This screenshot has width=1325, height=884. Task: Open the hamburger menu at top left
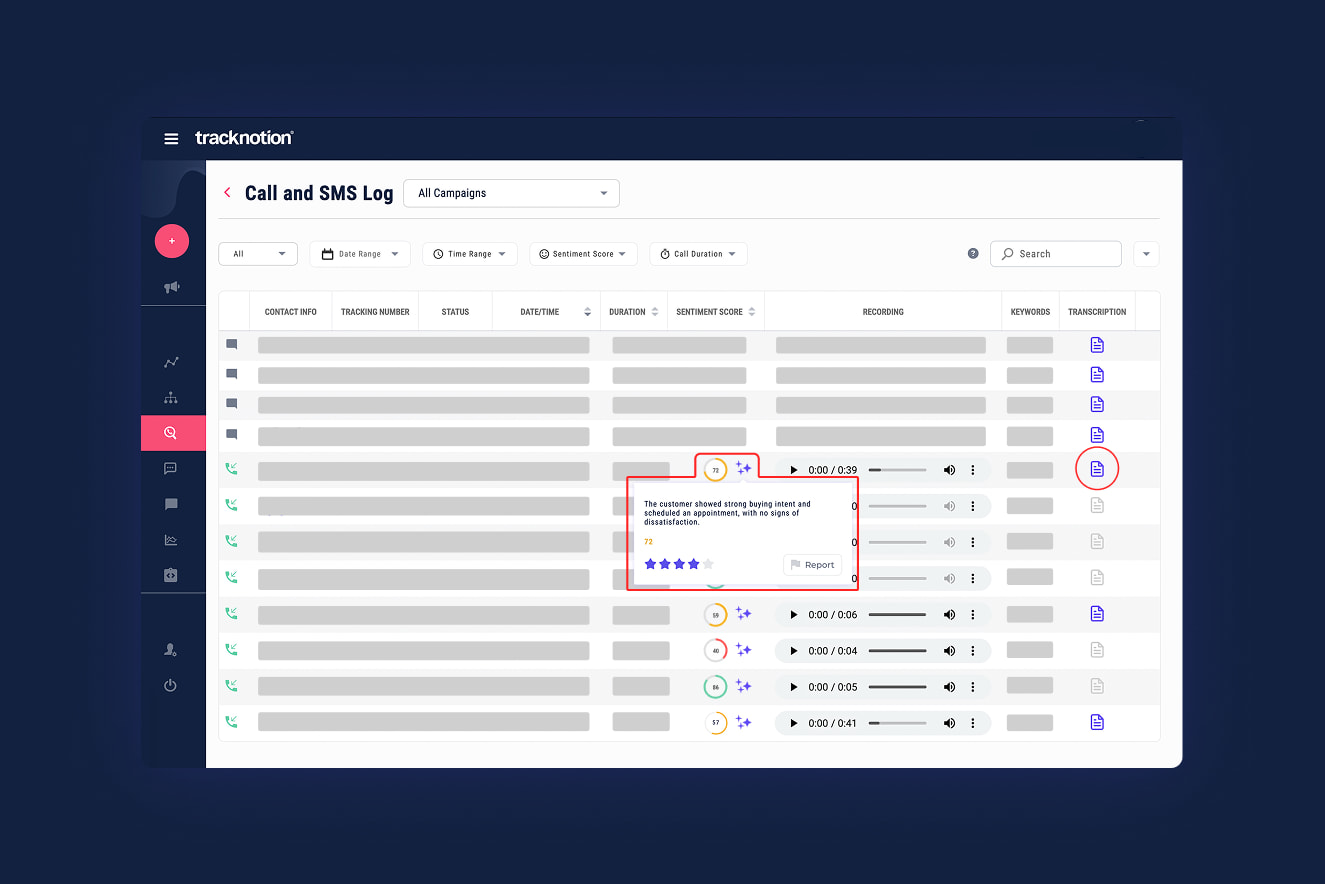click(171, 139)
